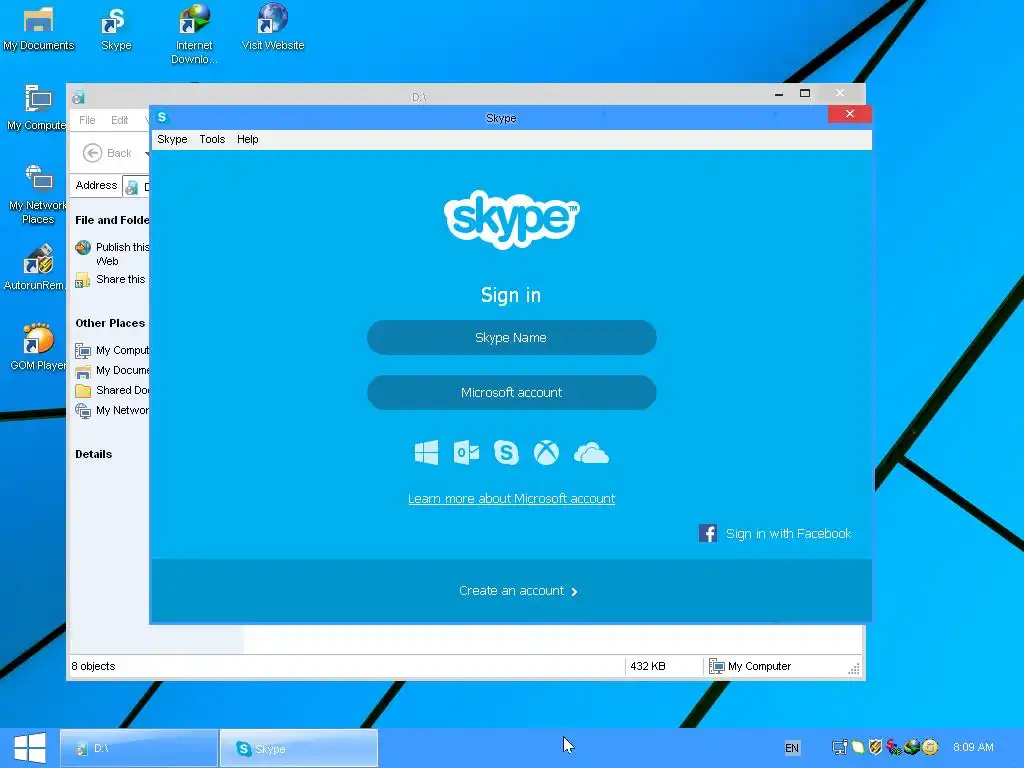Click the Windows logo under Microsoft account
The height and width of the screenshot is (768, 1024).
(426, 452)
